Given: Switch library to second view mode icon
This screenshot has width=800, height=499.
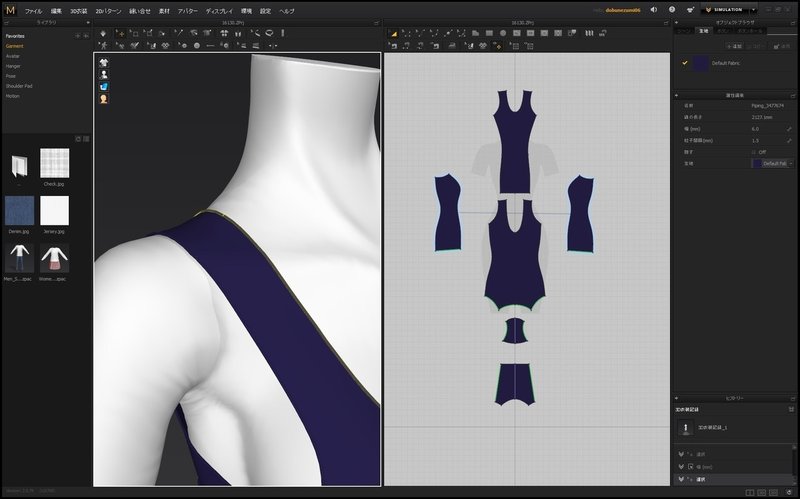Looking at the screenshot, I should click(86, 139).
